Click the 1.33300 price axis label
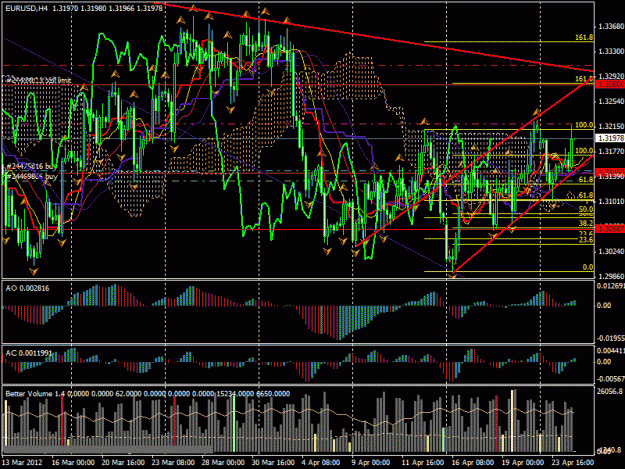Screen dimensions: 625x469 coord(611,51)
